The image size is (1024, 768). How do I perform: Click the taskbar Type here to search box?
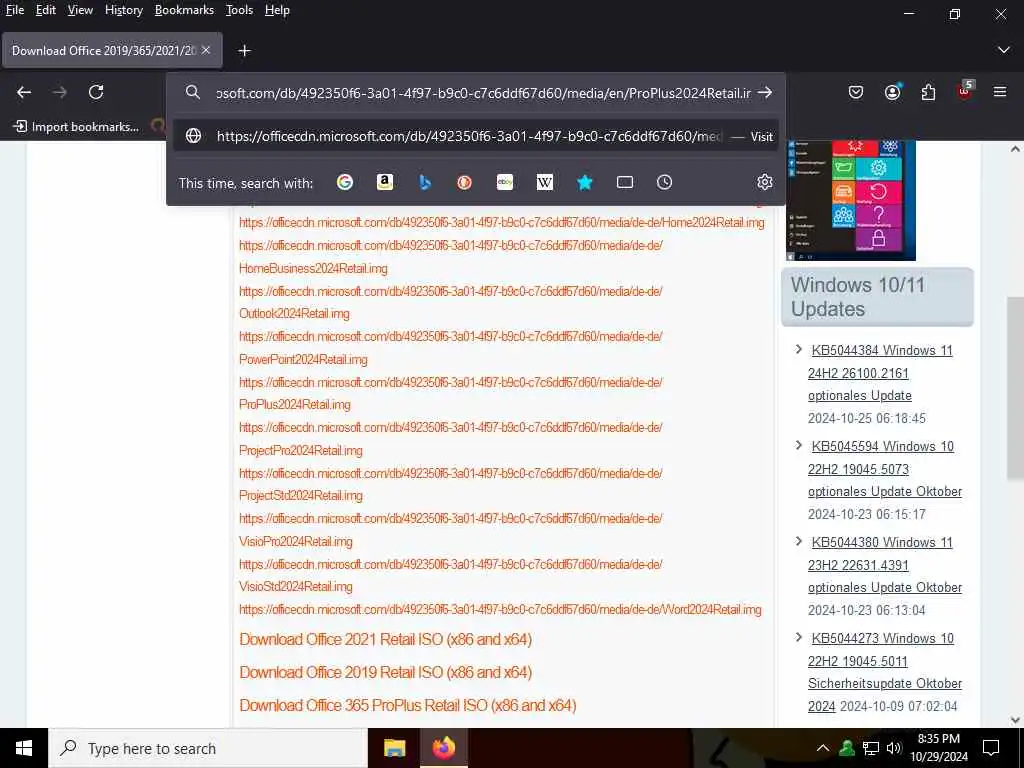pyautogui.click(x=208, y=748)
